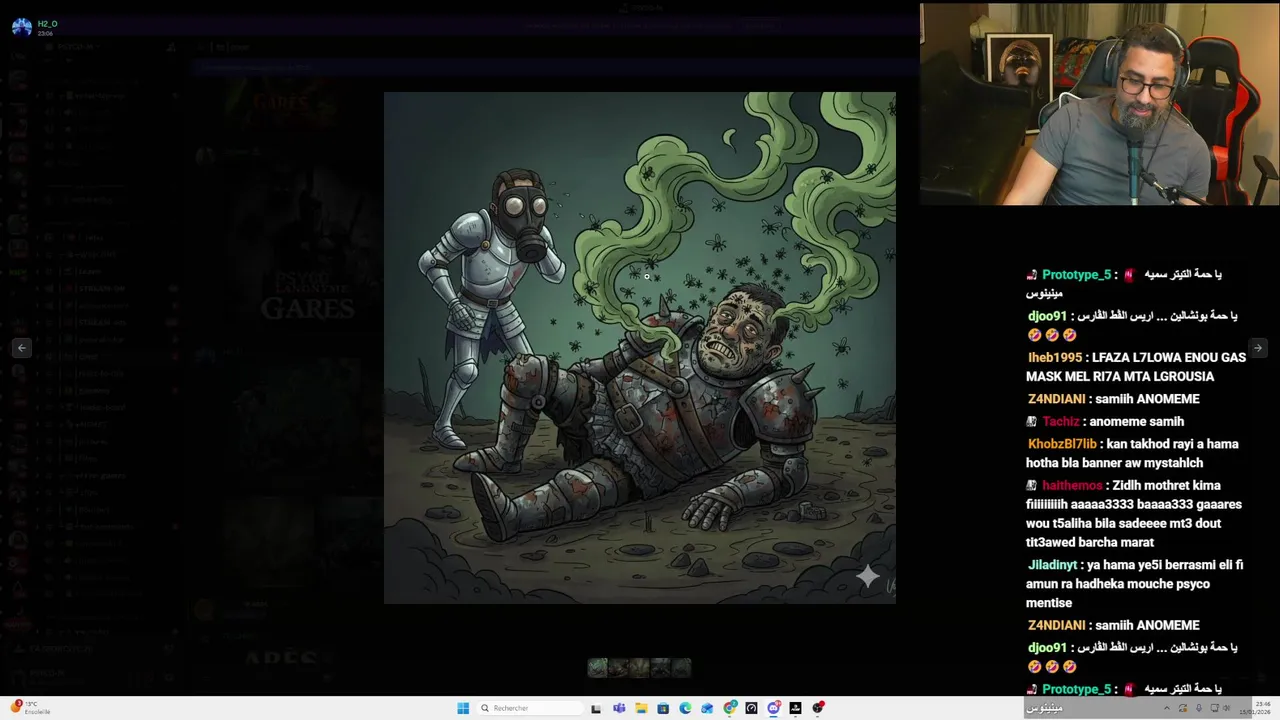Click username KhobzBl7lib in chat

1062,443
